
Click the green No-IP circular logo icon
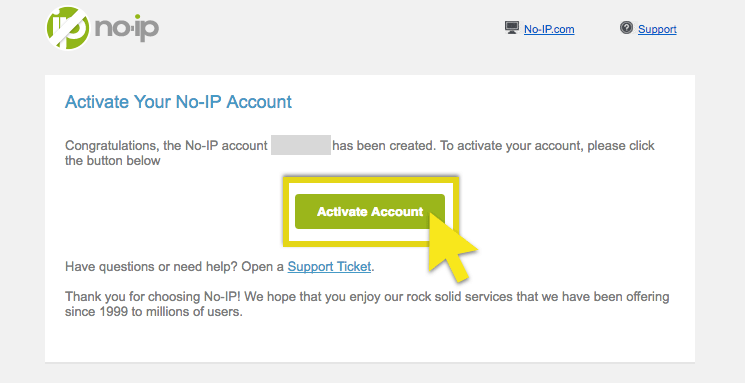[67, 28]
